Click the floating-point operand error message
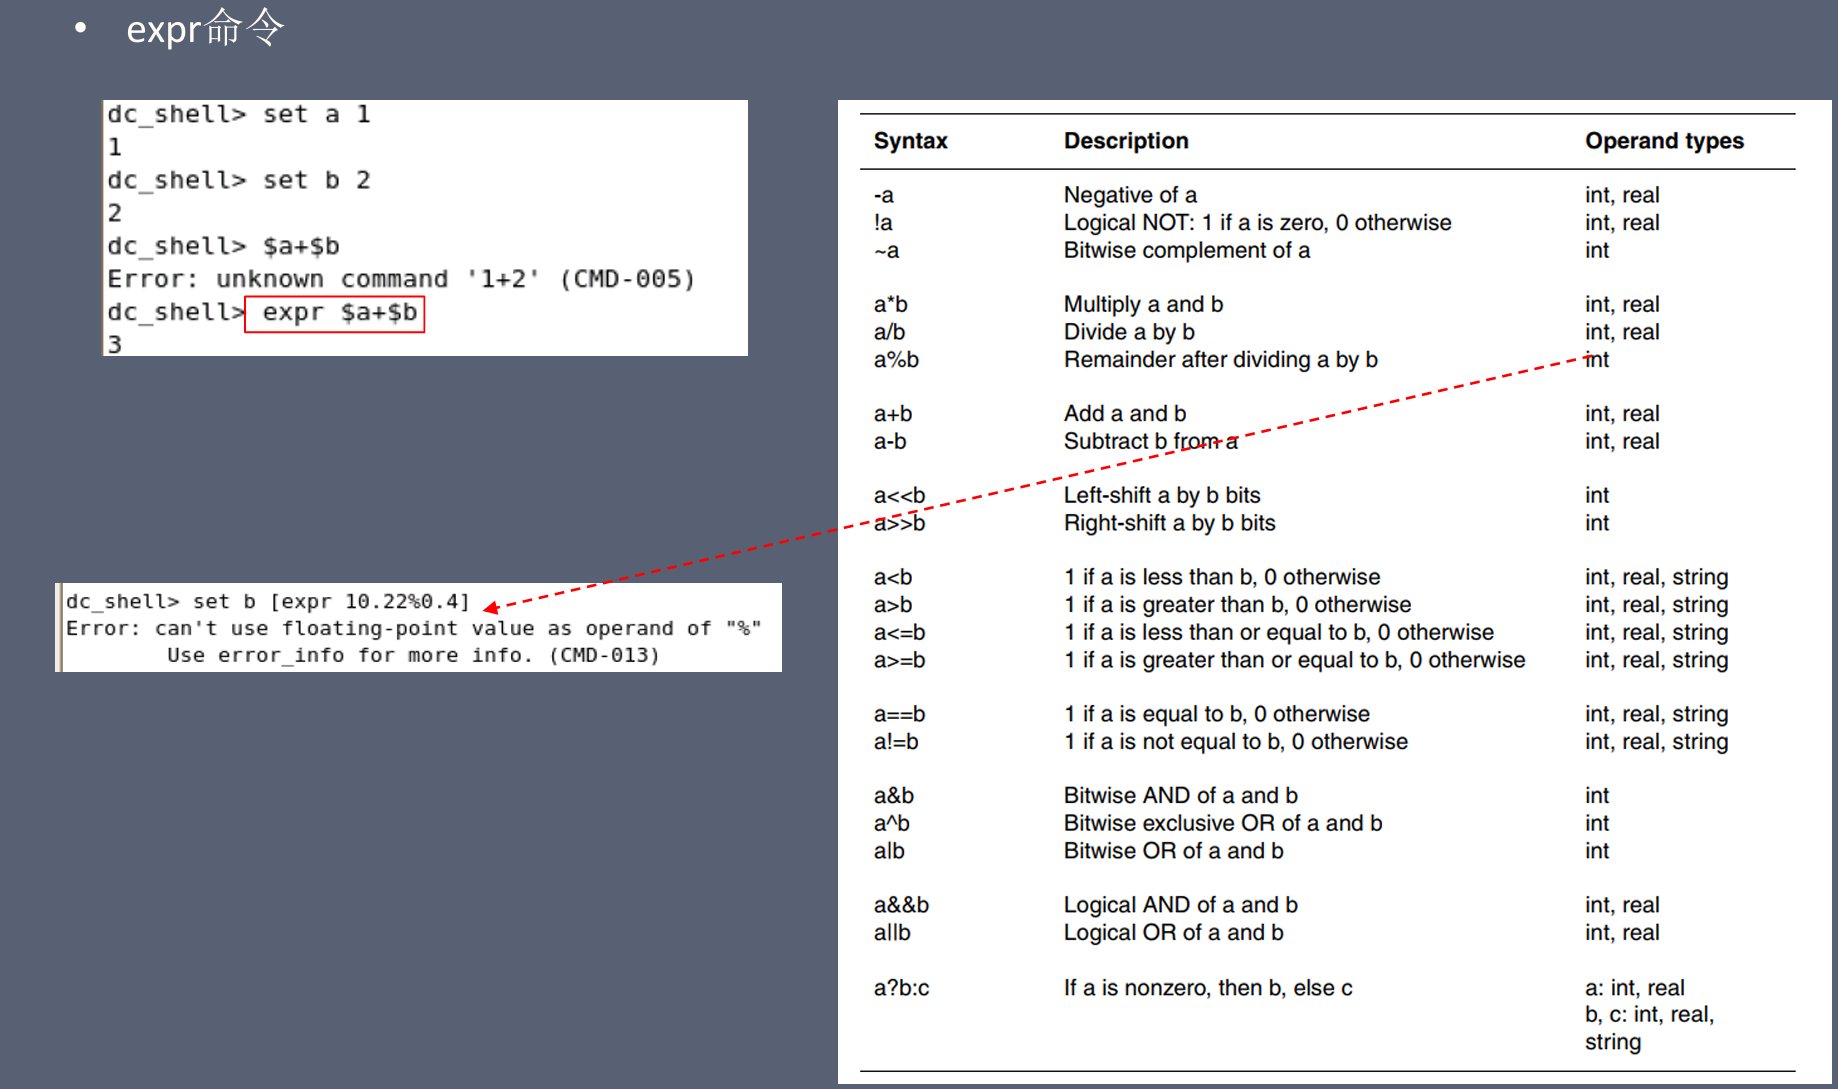 tap(413, 629)
